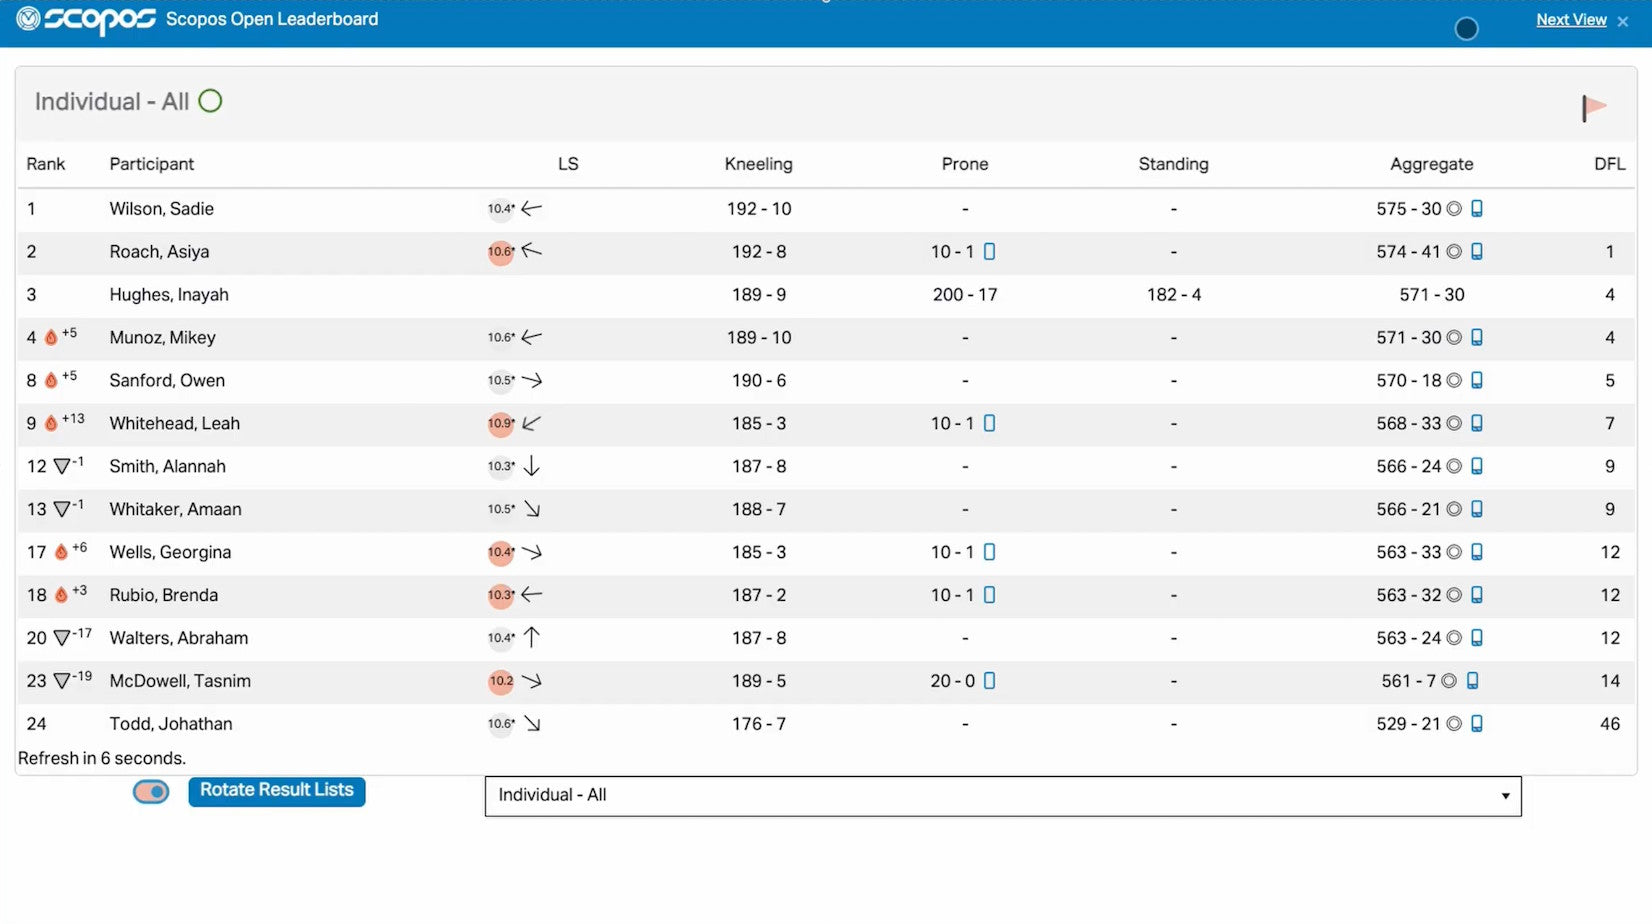Click the dark blue circle indicator in header

[1466, 29]
